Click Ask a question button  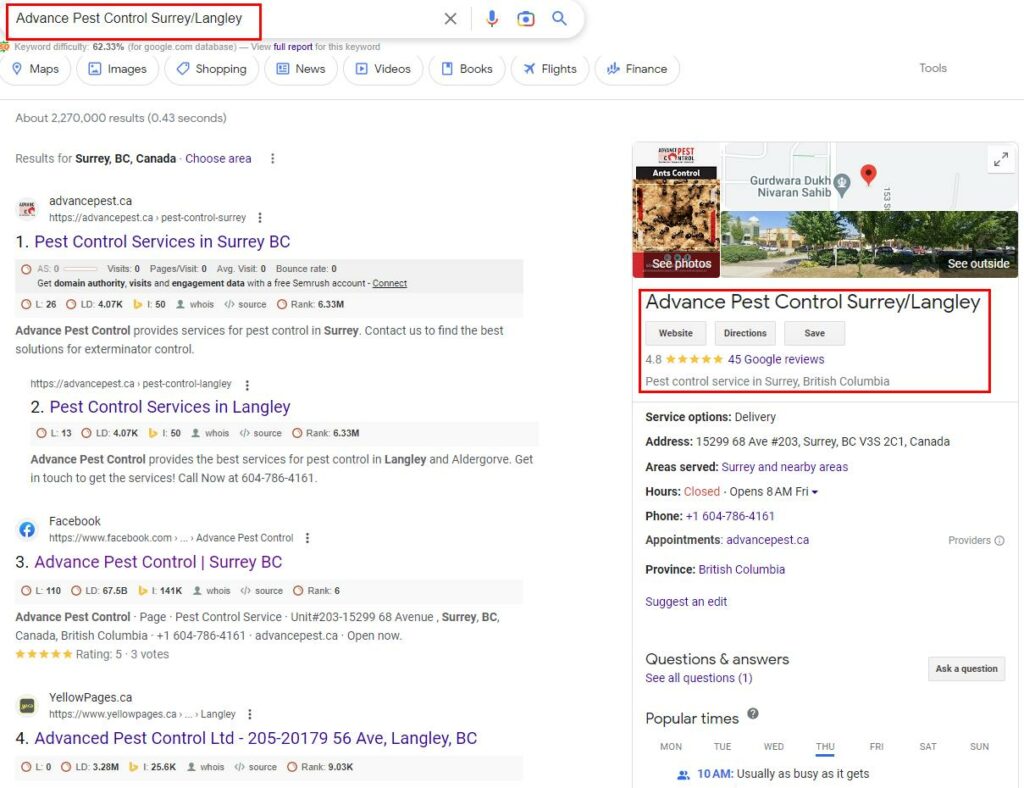(x=967, y=669)
